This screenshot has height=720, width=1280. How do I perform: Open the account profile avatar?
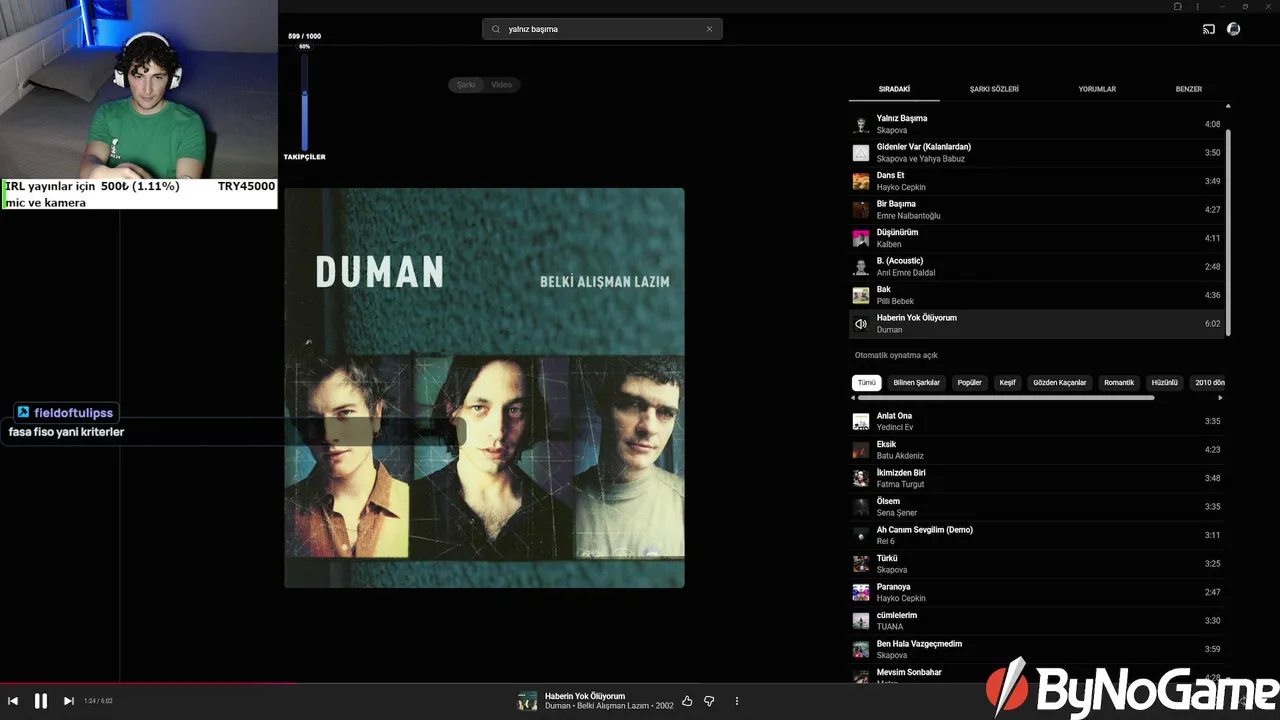(1233, 29)
